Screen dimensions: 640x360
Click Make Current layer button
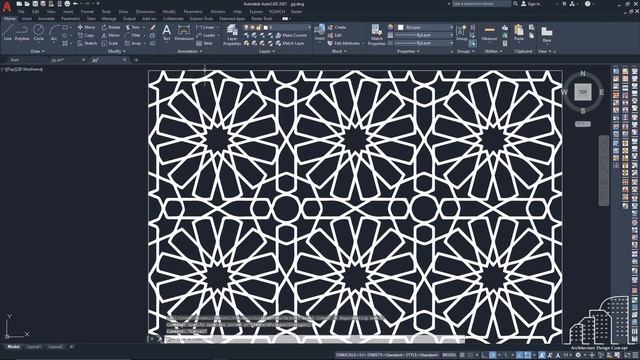coord(291,36)
